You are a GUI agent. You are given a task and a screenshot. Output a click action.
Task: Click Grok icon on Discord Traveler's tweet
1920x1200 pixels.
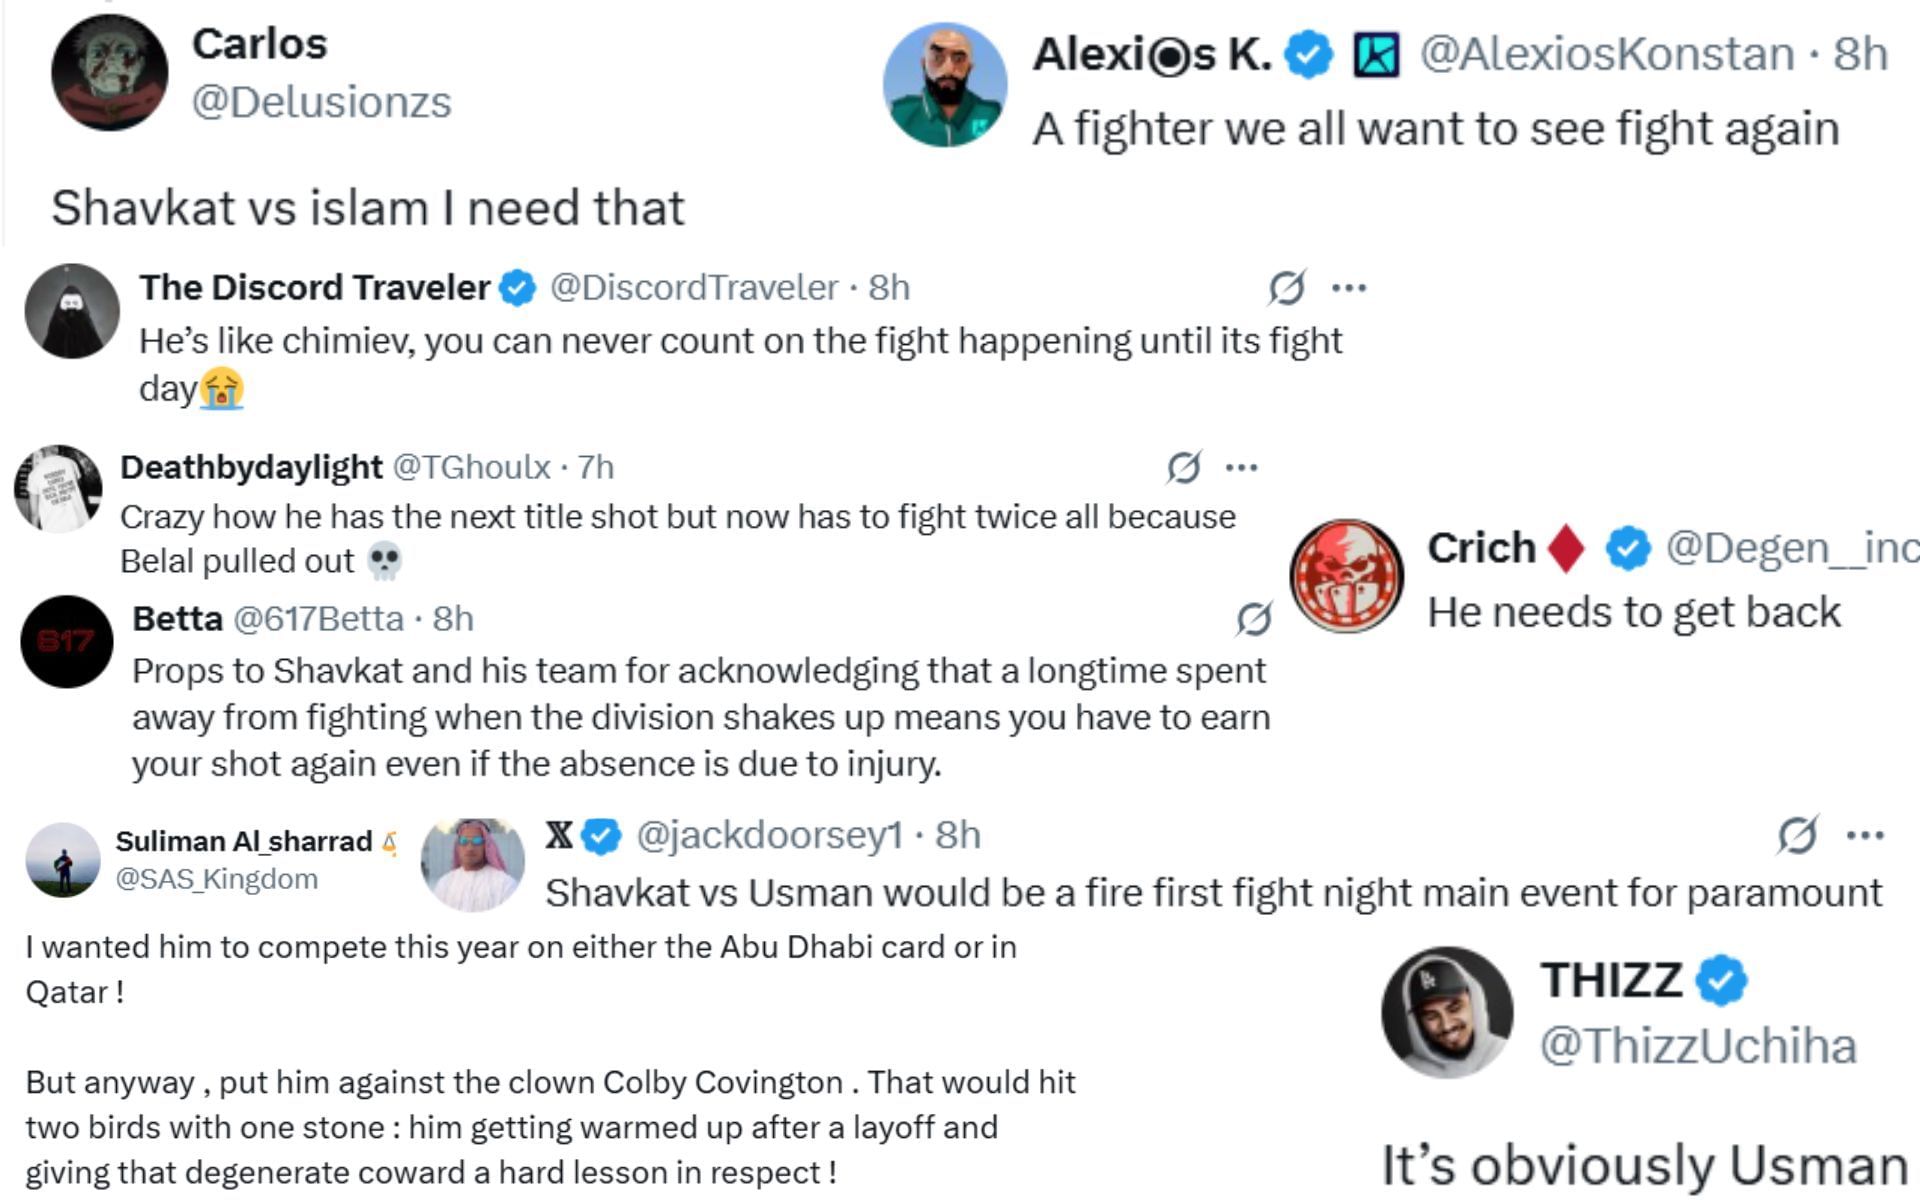[x=1286, y=288]
